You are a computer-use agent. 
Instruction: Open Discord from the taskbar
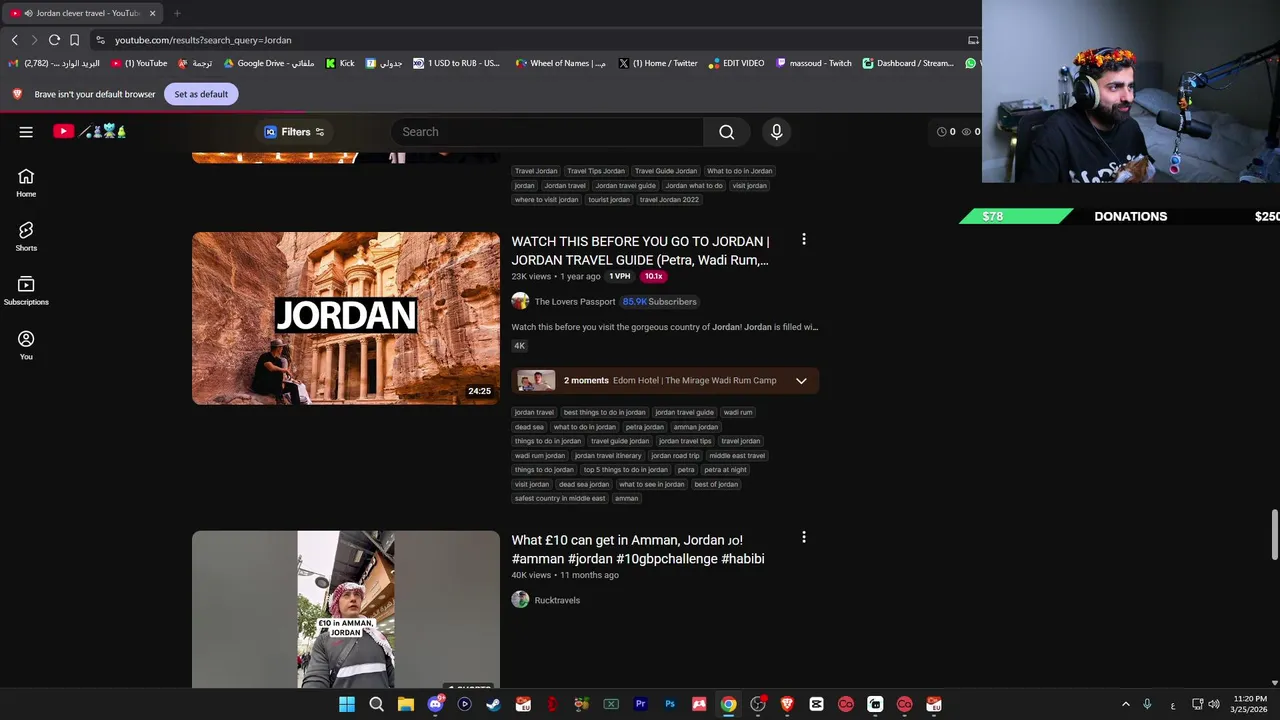click(435, 704)
